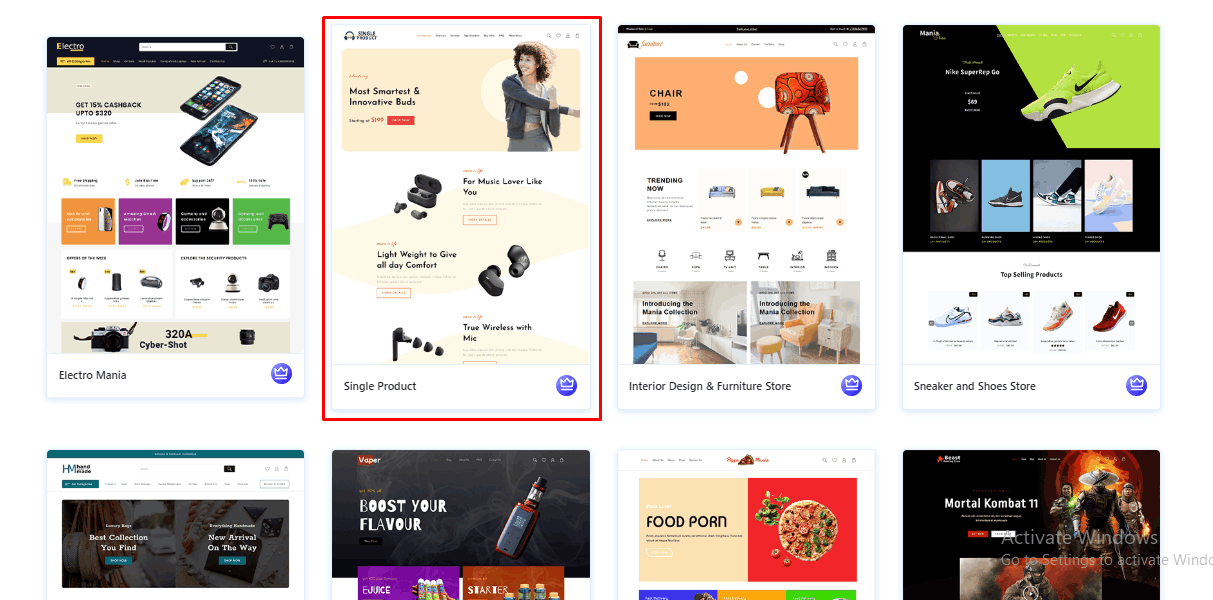The height and width of the screenshot is (600, 1213).
Task: Click the Interior Design & Furniture Store title
Action: tap(710, 386)
